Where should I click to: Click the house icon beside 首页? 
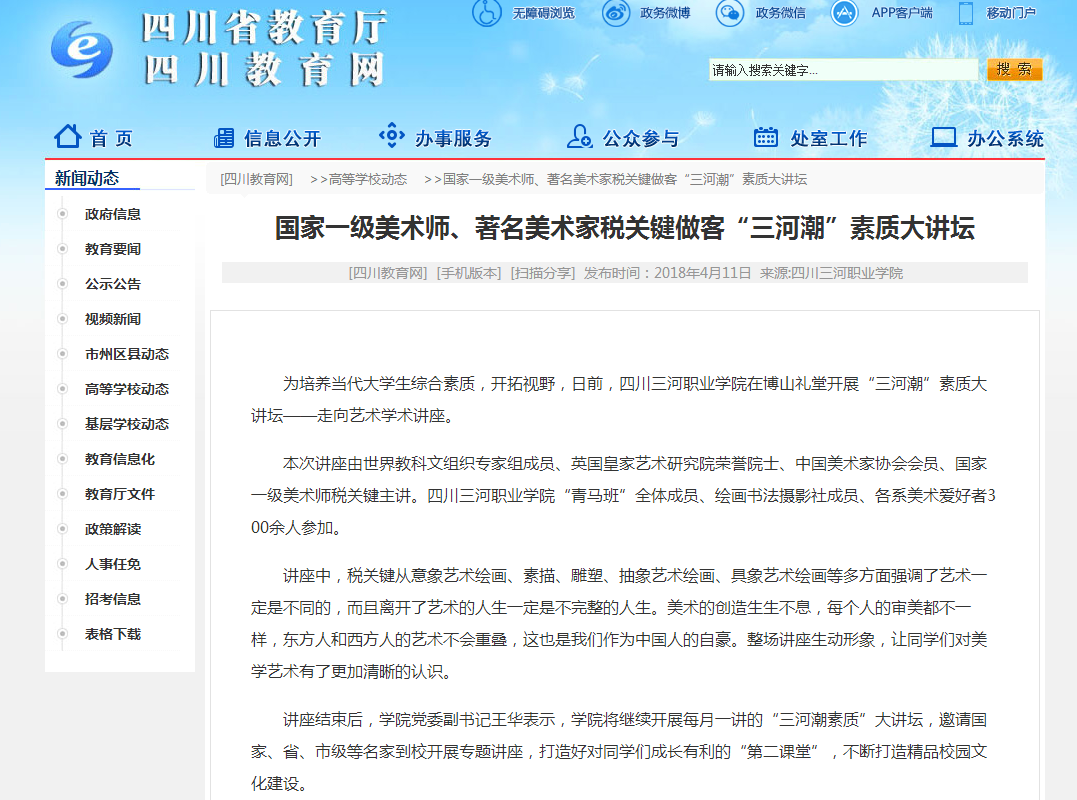click(67, 136)
